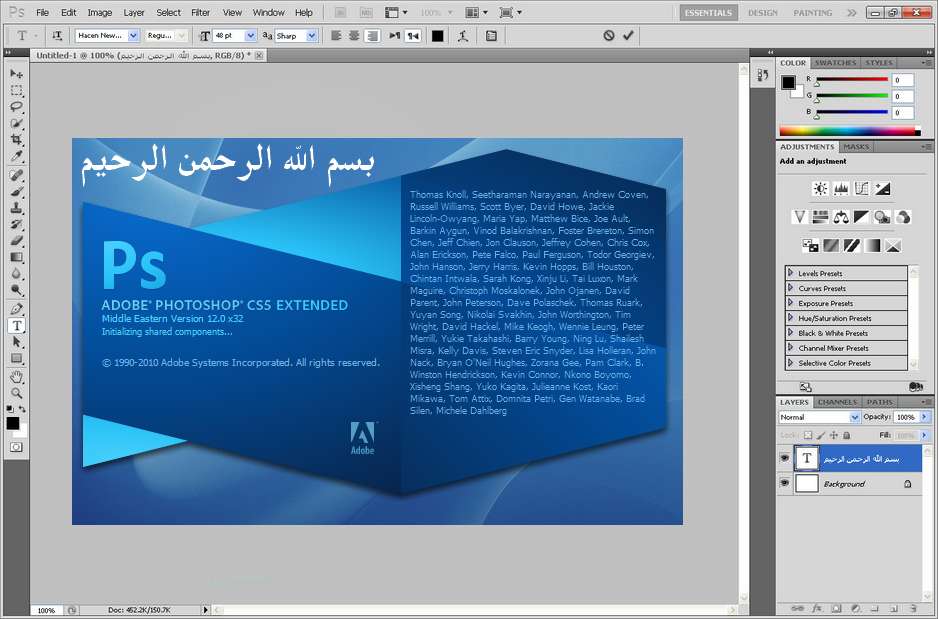The width and height of the screenshot is (938, 619).
Task: Hide the Arabic text layer
Action: point(784,458)
